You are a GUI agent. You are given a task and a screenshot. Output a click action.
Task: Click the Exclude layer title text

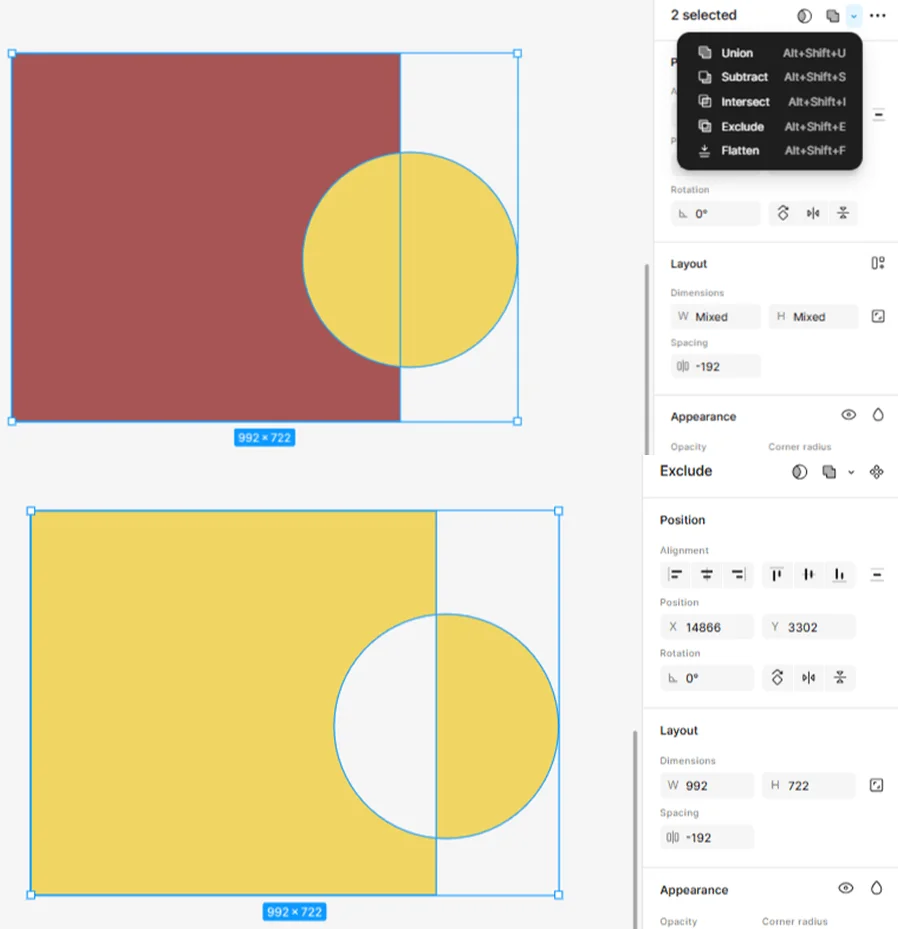(686, 471)
